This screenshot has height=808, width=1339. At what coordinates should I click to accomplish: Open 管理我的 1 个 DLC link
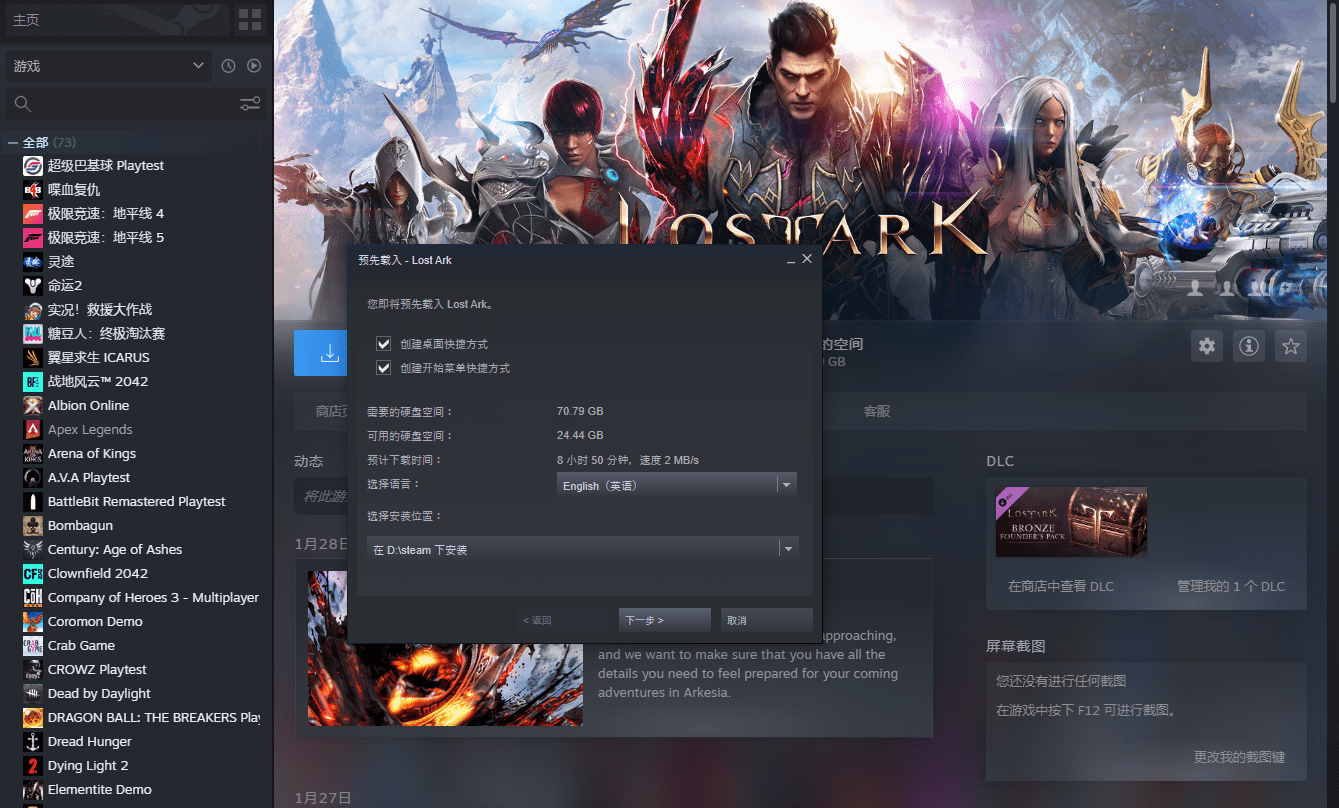tap(1231, 586)
